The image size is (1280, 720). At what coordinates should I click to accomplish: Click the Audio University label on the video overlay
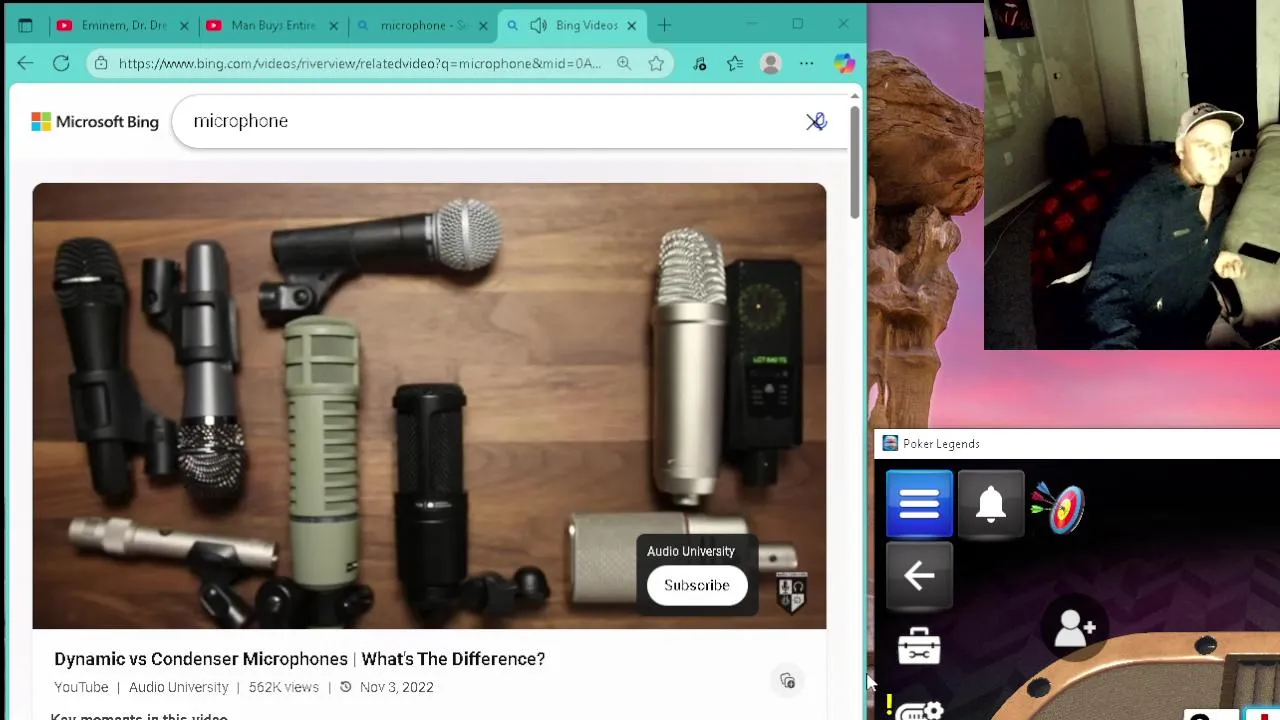(x=690, y=551)
